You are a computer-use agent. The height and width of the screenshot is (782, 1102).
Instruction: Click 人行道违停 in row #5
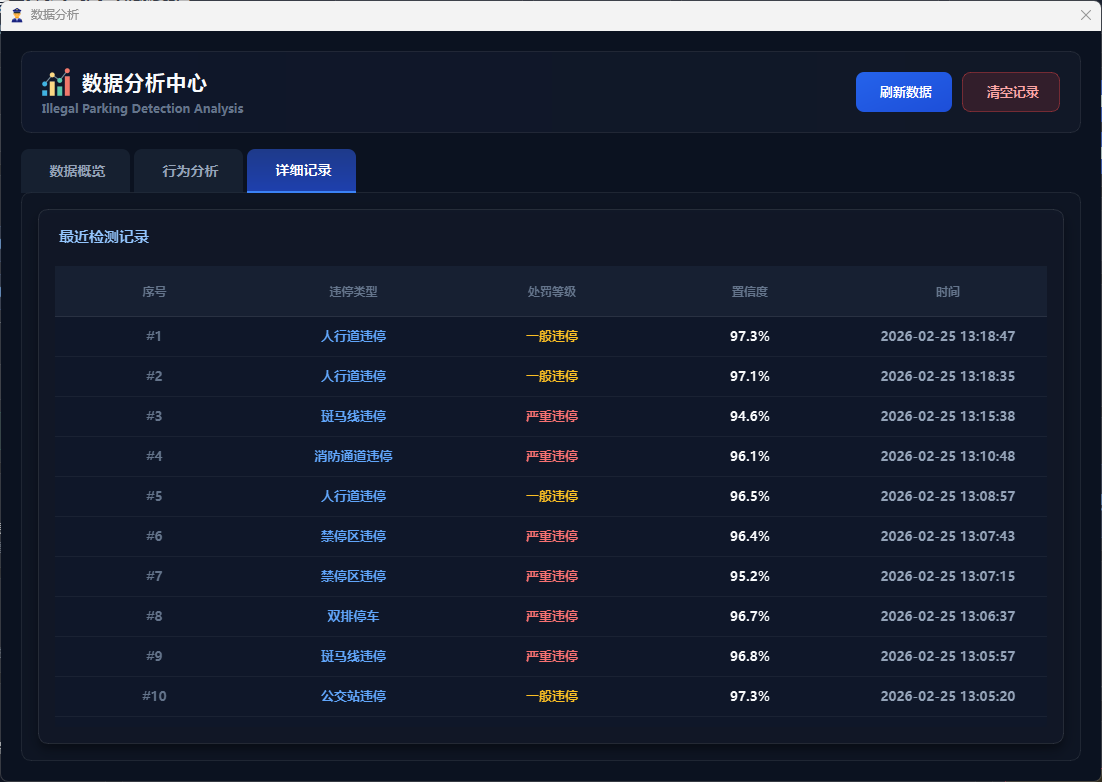pos(354,496)
